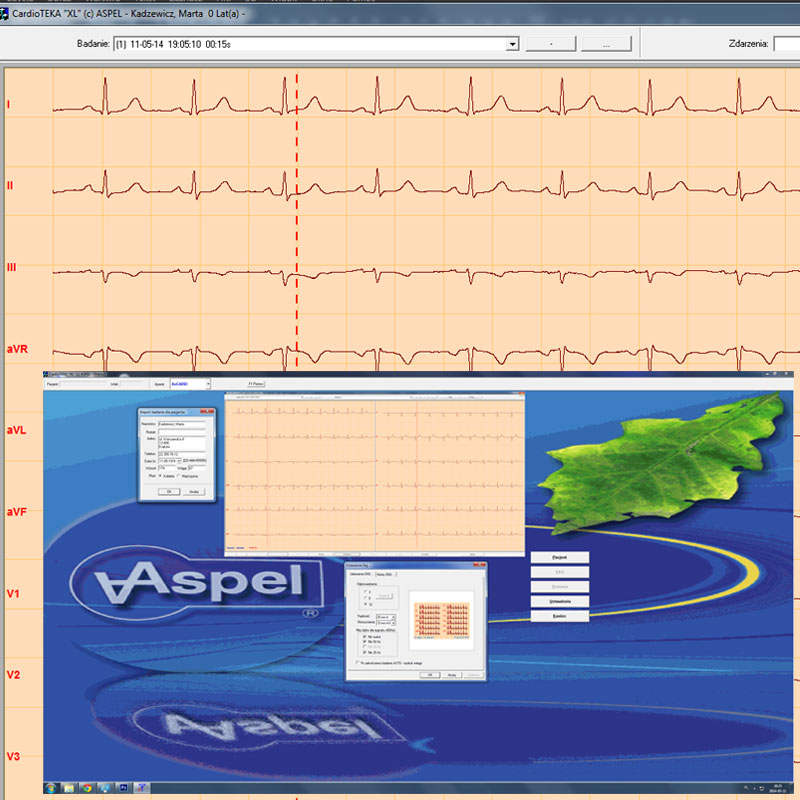Click the red dashed ECG time marker

point(296,219)
